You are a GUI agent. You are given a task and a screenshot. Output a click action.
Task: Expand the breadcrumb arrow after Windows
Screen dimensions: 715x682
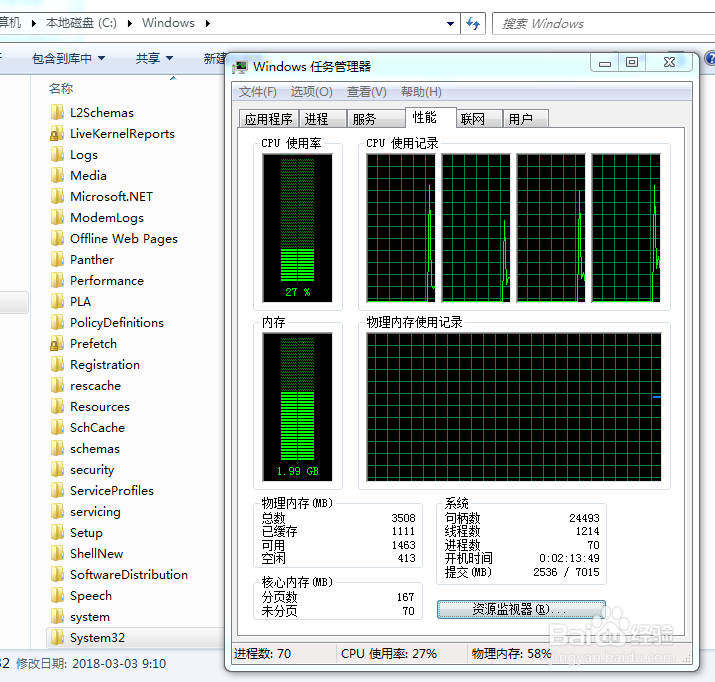point(208,23)
